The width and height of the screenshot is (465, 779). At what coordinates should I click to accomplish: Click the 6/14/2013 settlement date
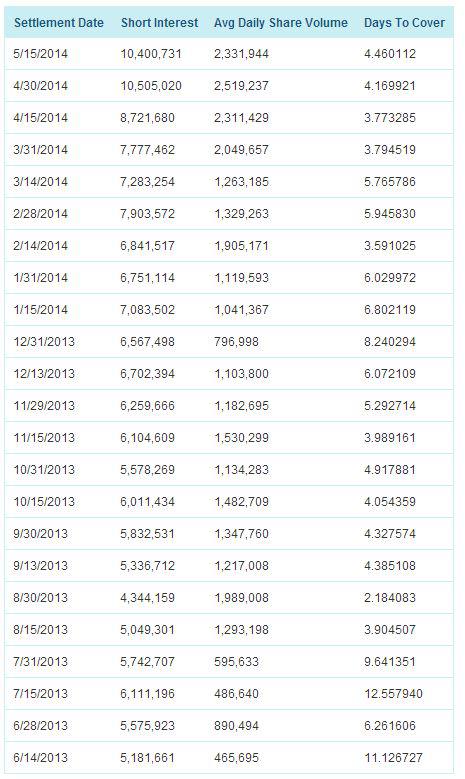click(40, 758)
